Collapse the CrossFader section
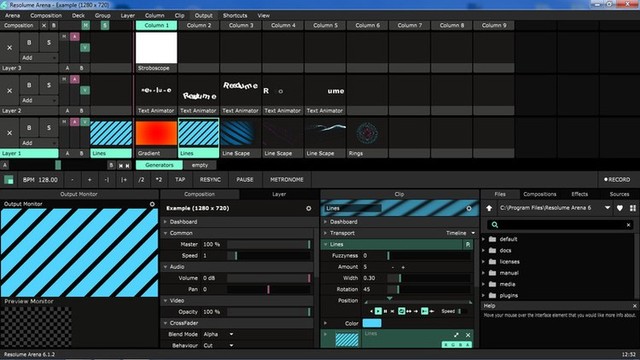Image resolution: width=640 pixels, height=360 pixels. (166, 323)
